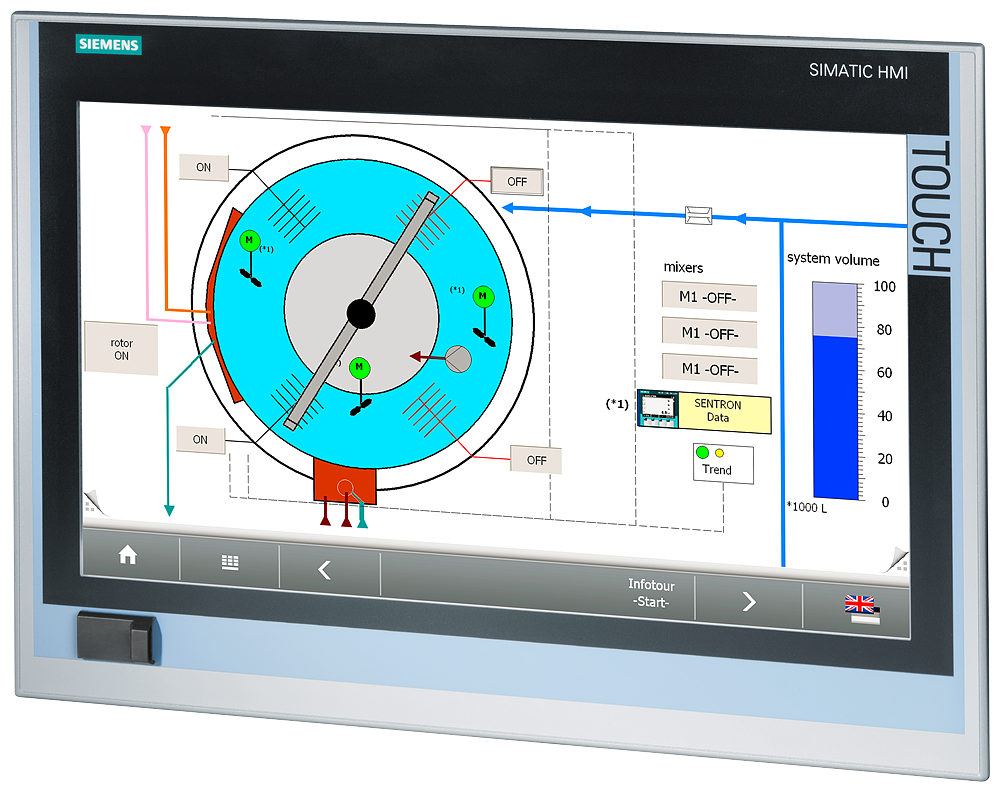Open the SENTRON device thumbnail icon

660,410
